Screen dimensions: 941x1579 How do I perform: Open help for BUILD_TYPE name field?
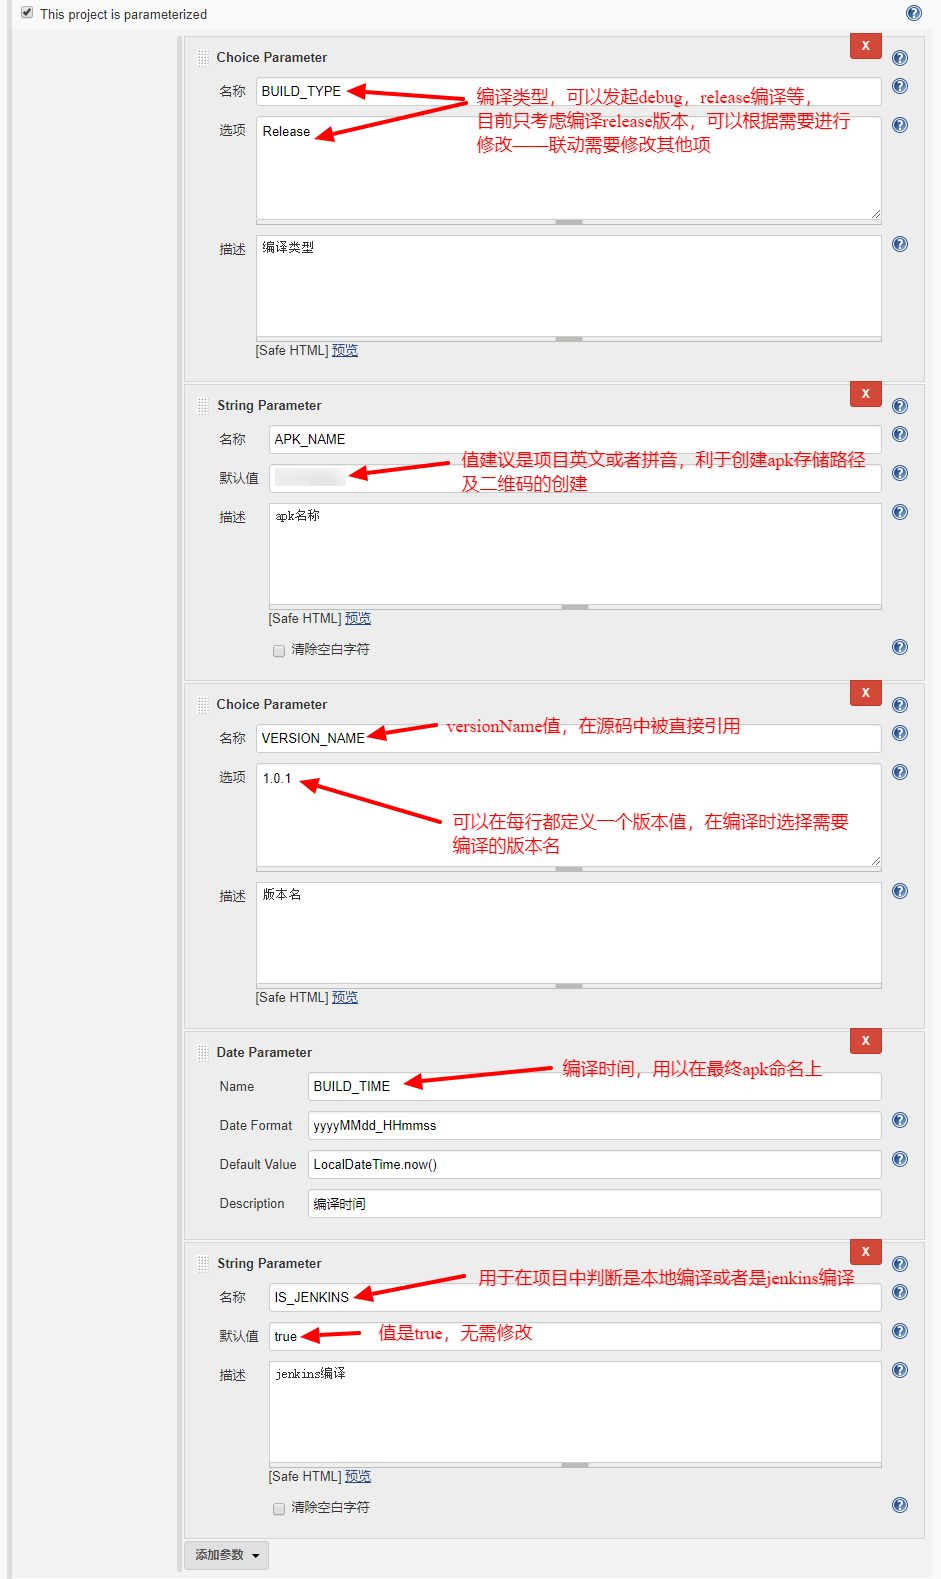[900, 87]
